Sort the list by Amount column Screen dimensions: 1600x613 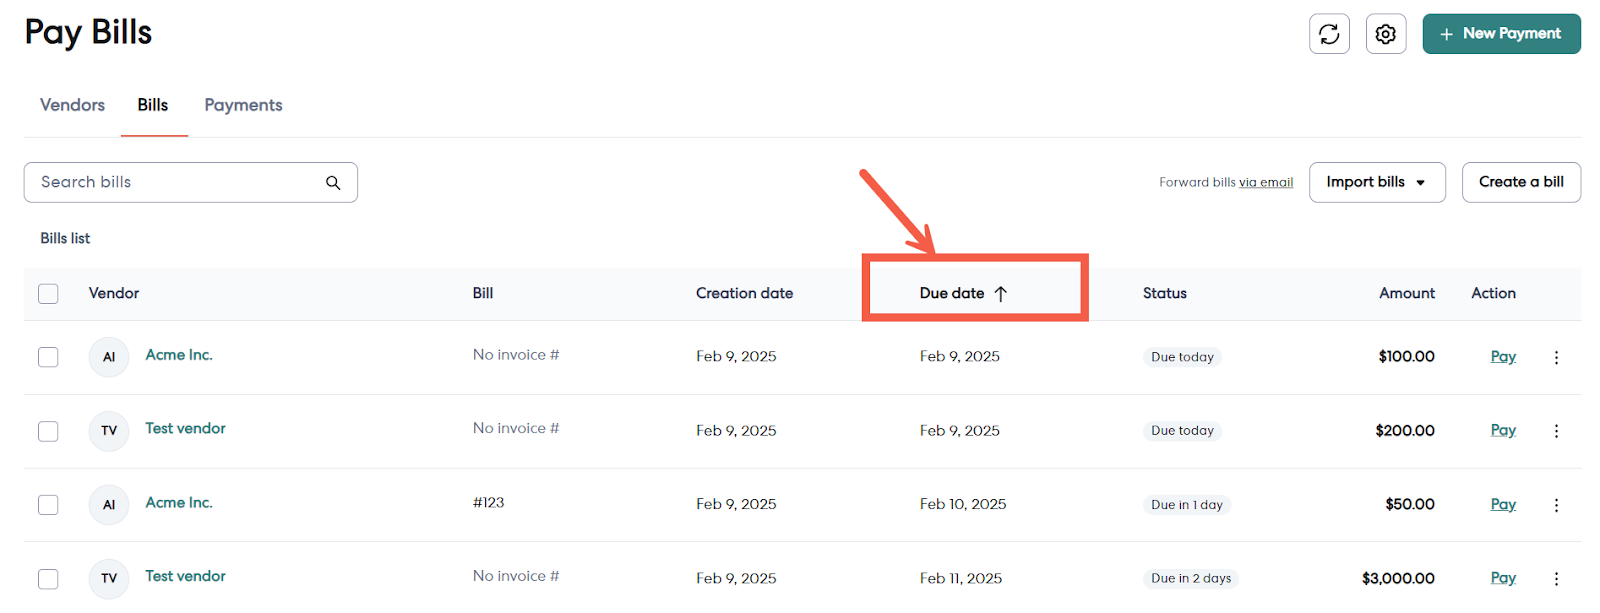tap(1406, 293)
